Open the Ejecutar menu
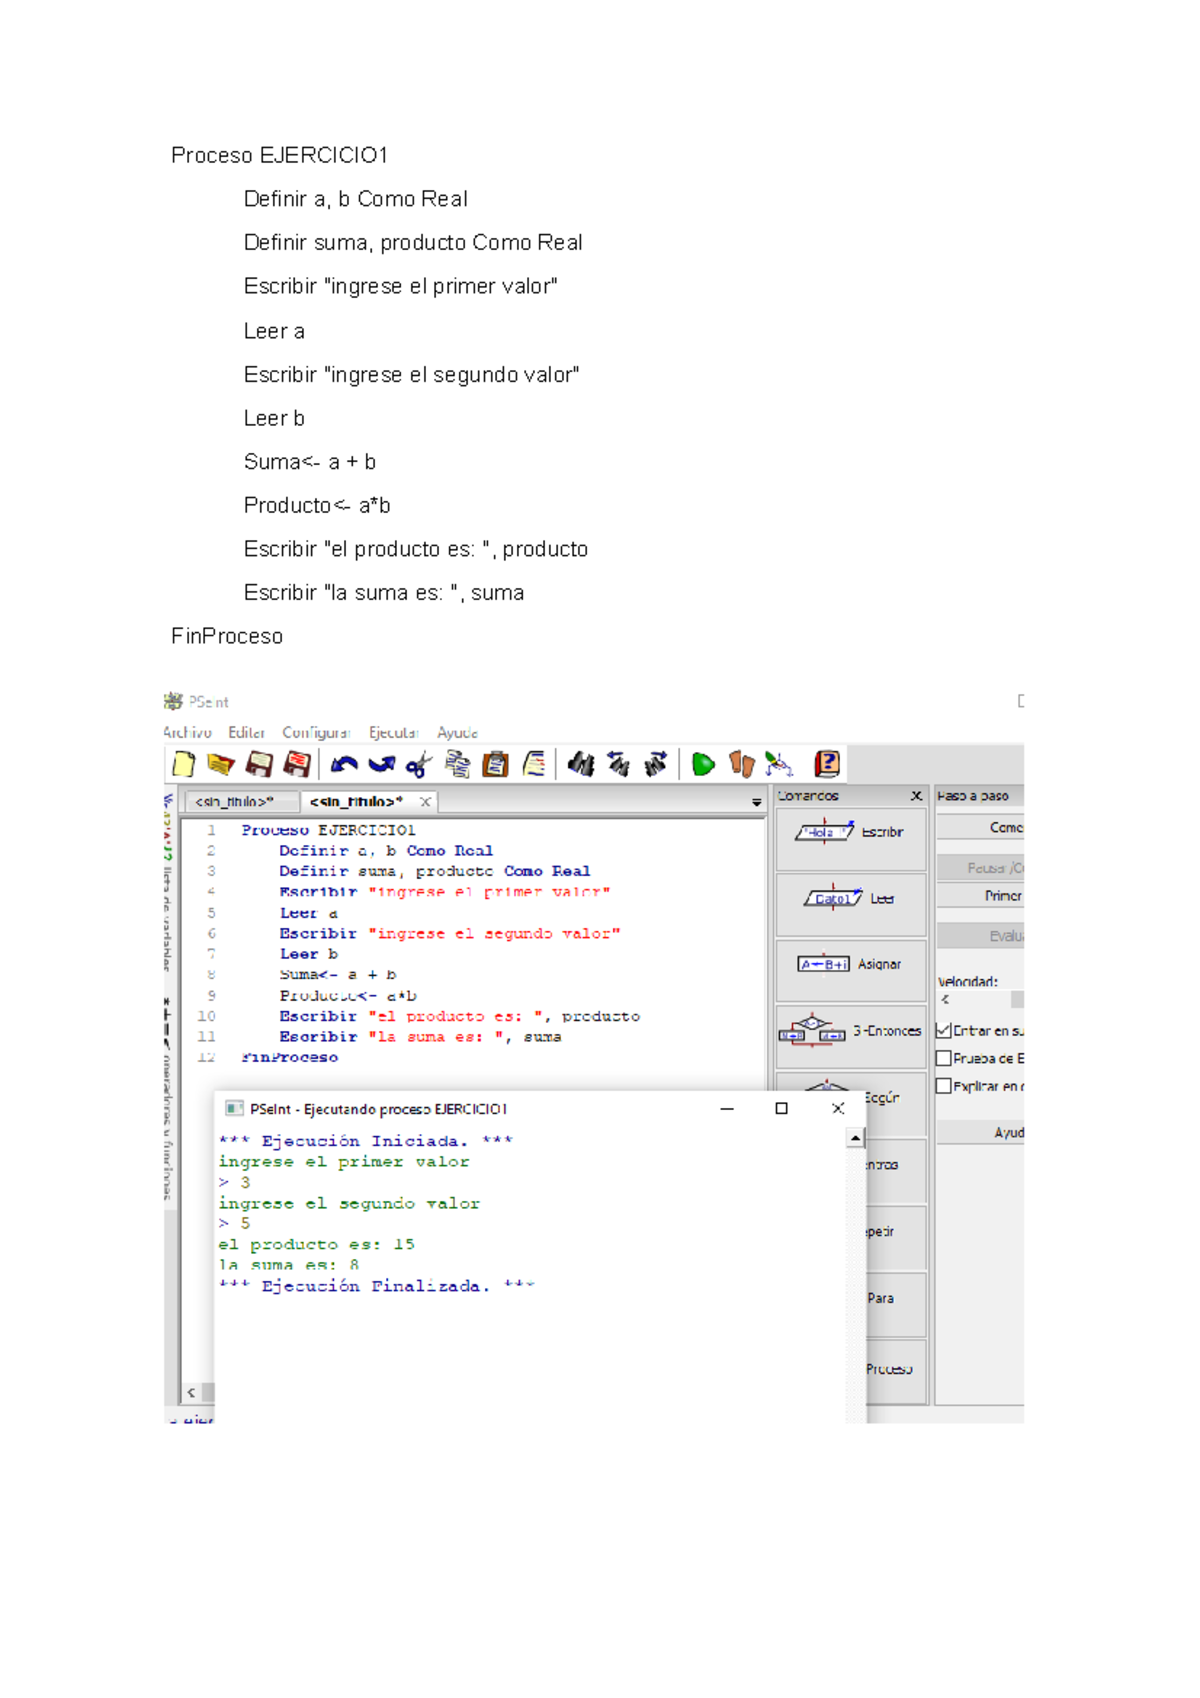This screenshot has height=1698, width=1200. coord(393,732)
